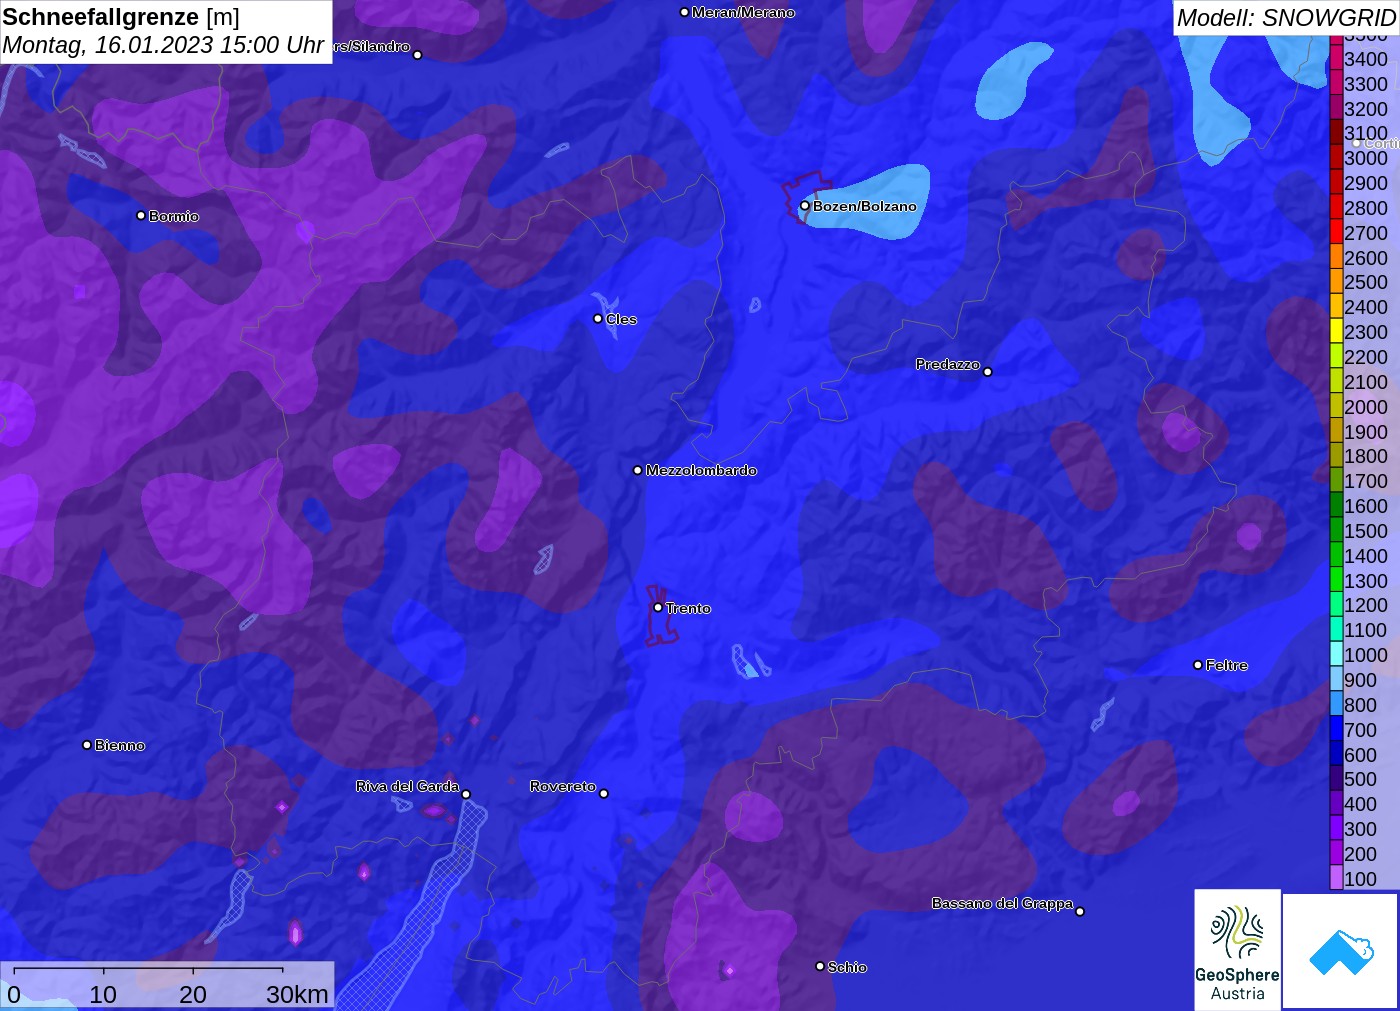Select the 2600 m orange legend swatch
Screen dimensions: 1400x1011
(x=1336, y=258)
